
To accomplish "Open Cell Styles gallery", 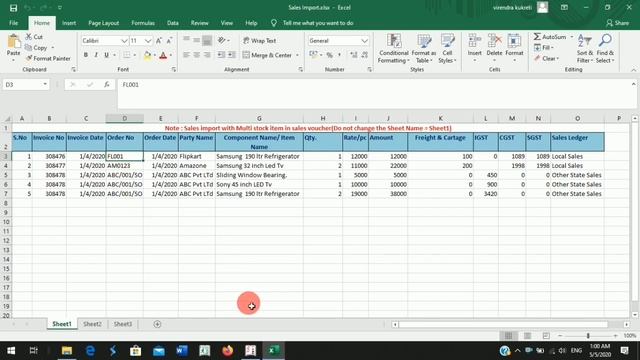I will point(447,49).
